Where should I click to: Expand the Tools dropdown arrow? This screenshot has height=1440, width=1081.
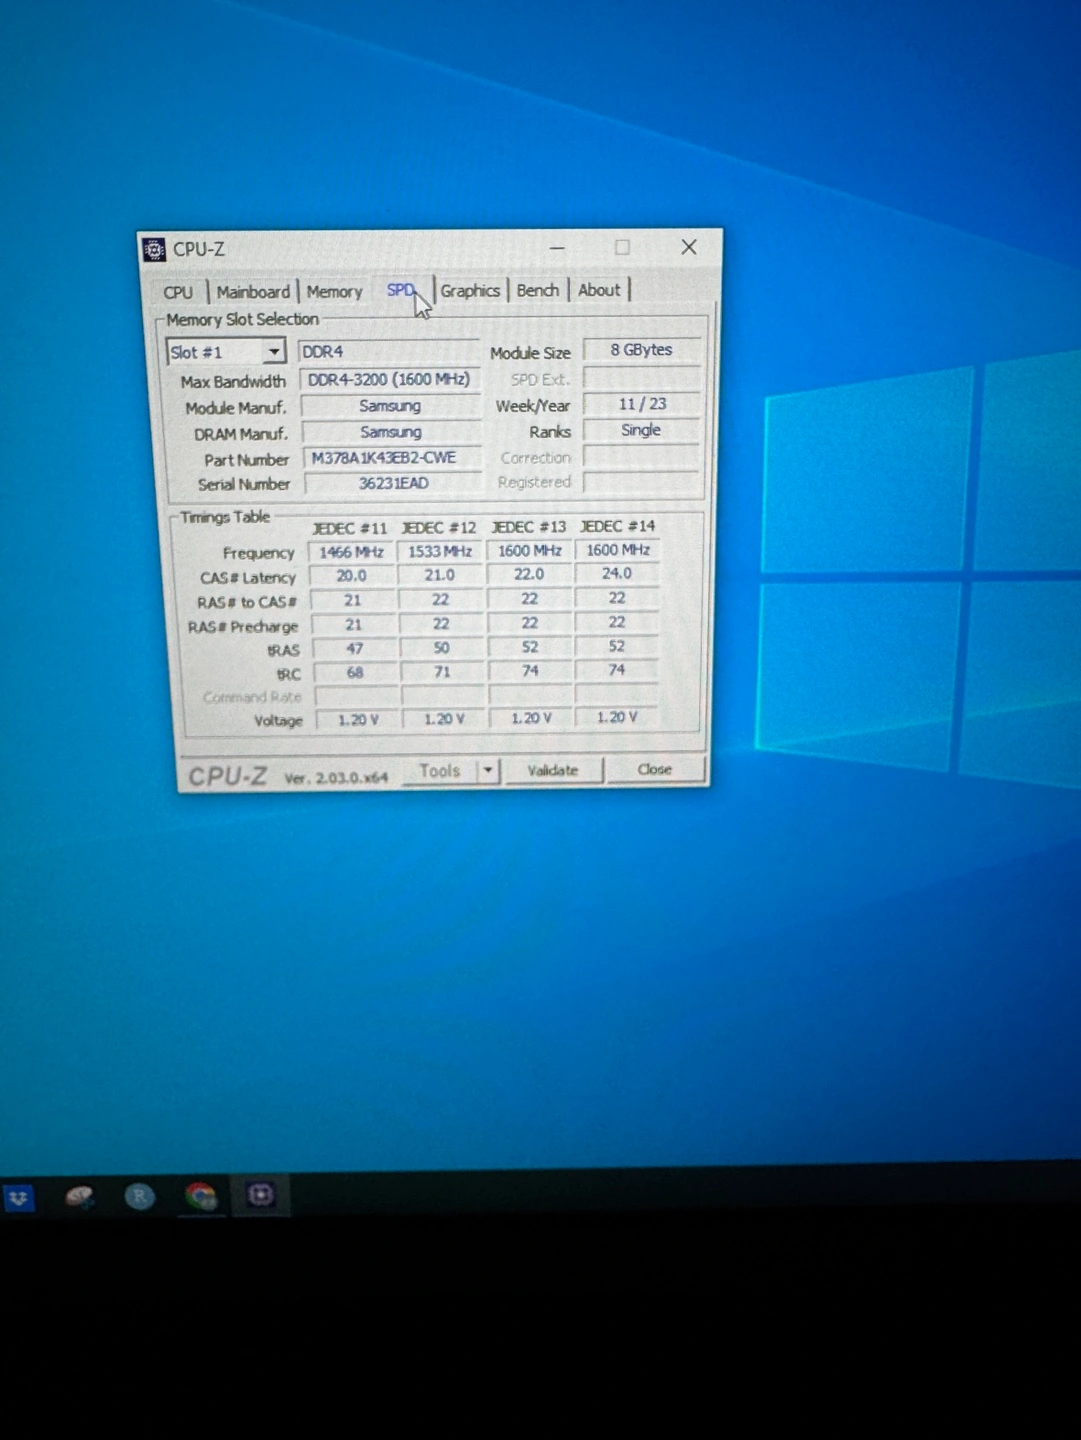(x=488, y=771)
